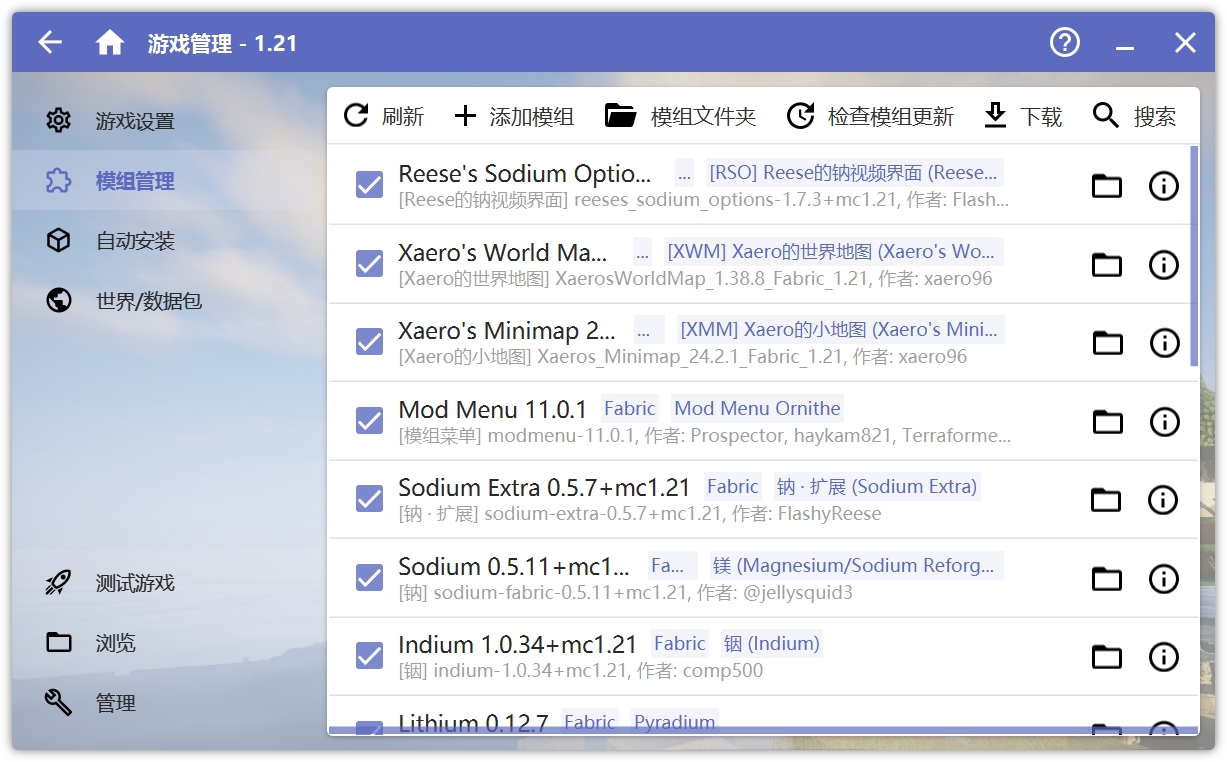
Task: Uncheck the Indium 1.0.34 mod
Action: coord(369,656)
